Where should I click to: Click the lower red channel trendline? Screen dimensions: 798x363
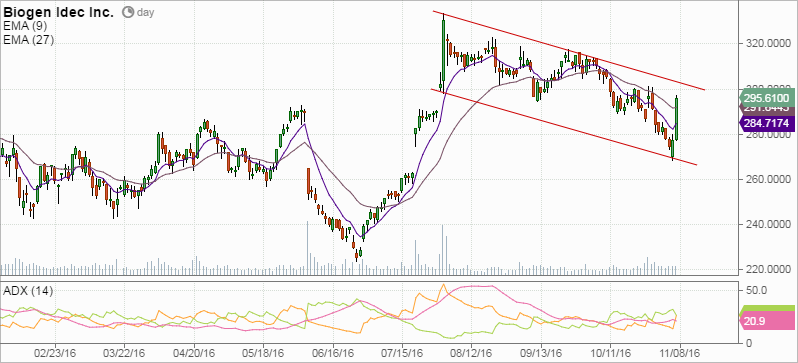(564, 127)
